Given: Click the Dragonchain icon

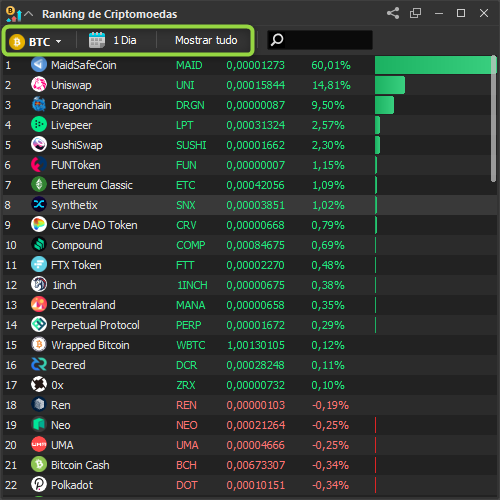Looking at the screenshot, I should [x=39, y=105].
